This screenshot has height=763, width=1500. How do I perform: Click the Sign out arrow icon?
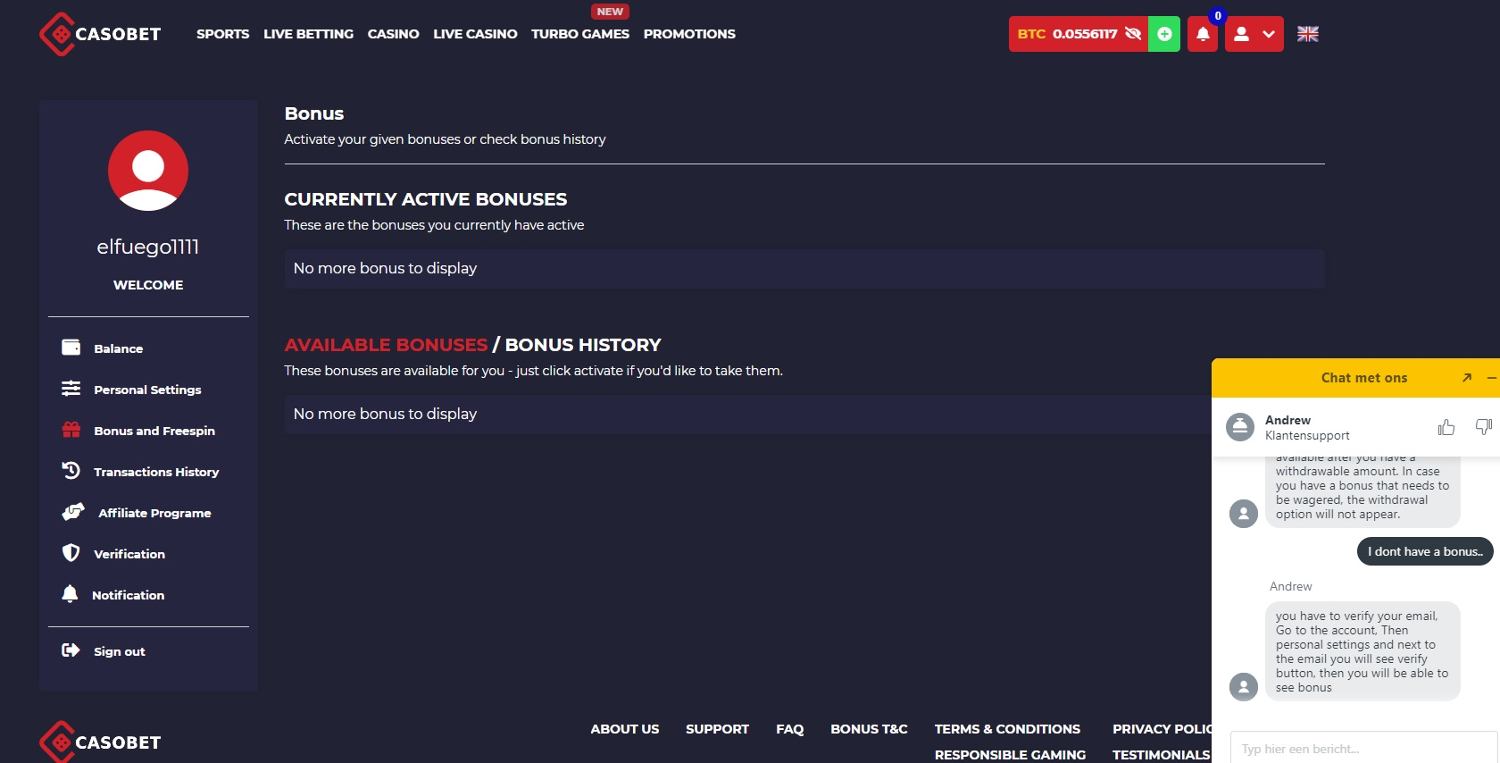click(71, 651)
